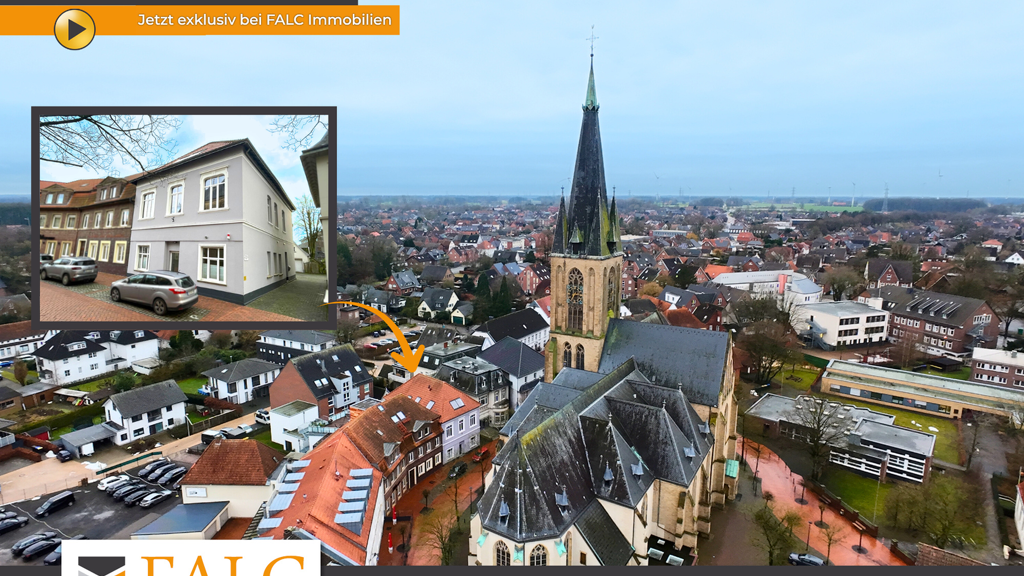This screenshot has height=576, width=1024.
Task: Click the front door of the grey house
Action: click(174, 256)
